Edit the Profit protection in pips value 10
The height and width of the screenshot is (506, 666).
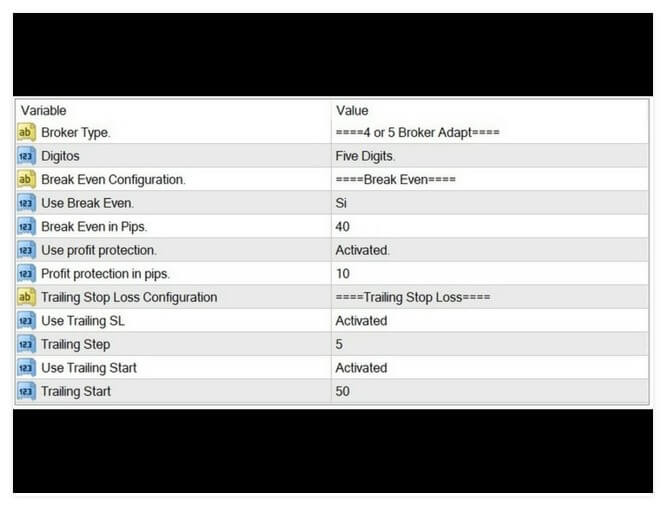[342, 274]
